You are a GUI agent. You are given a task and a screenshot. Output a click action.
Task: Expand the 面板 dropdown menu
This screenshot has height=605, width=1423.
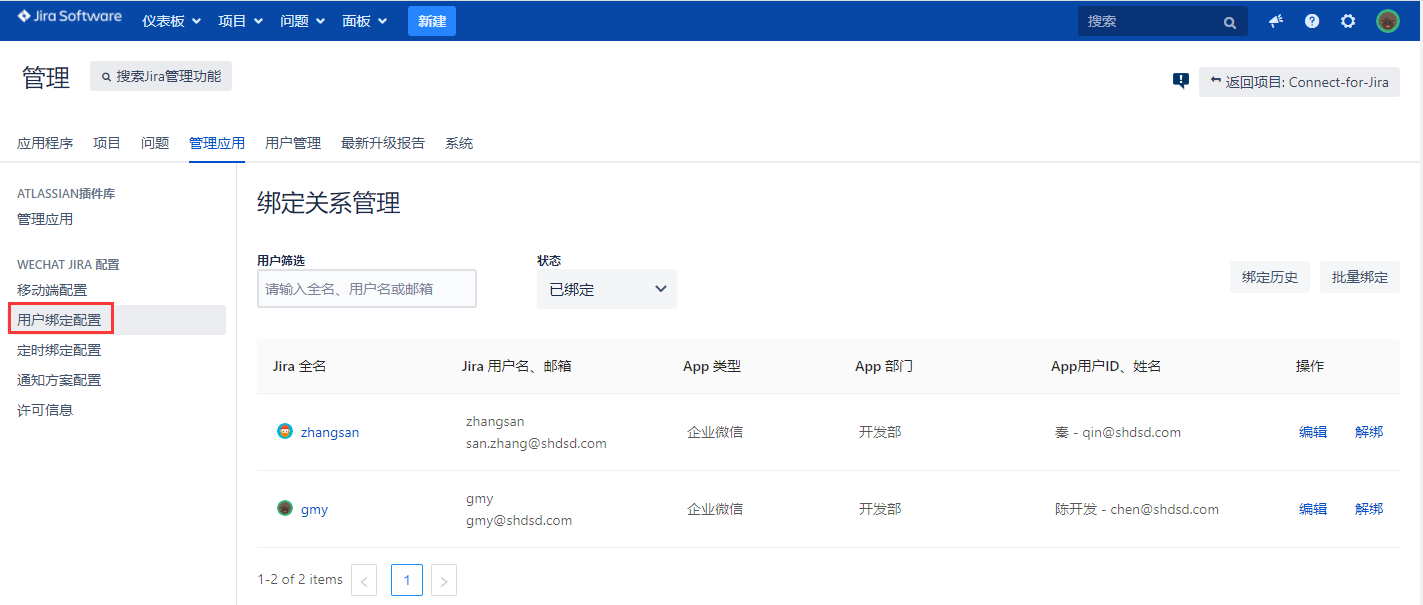364,21
